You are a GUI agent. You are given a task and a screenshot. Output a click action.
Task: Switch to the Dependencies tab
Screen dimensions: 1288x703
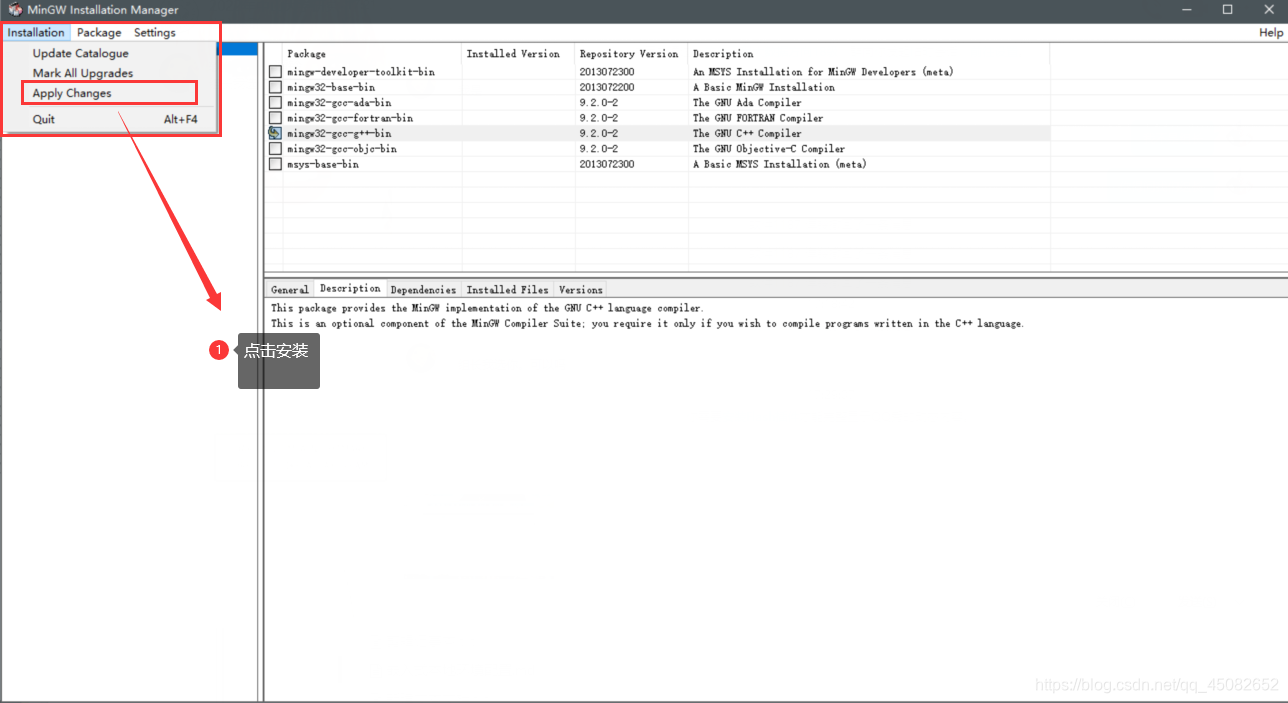[423, 290]
